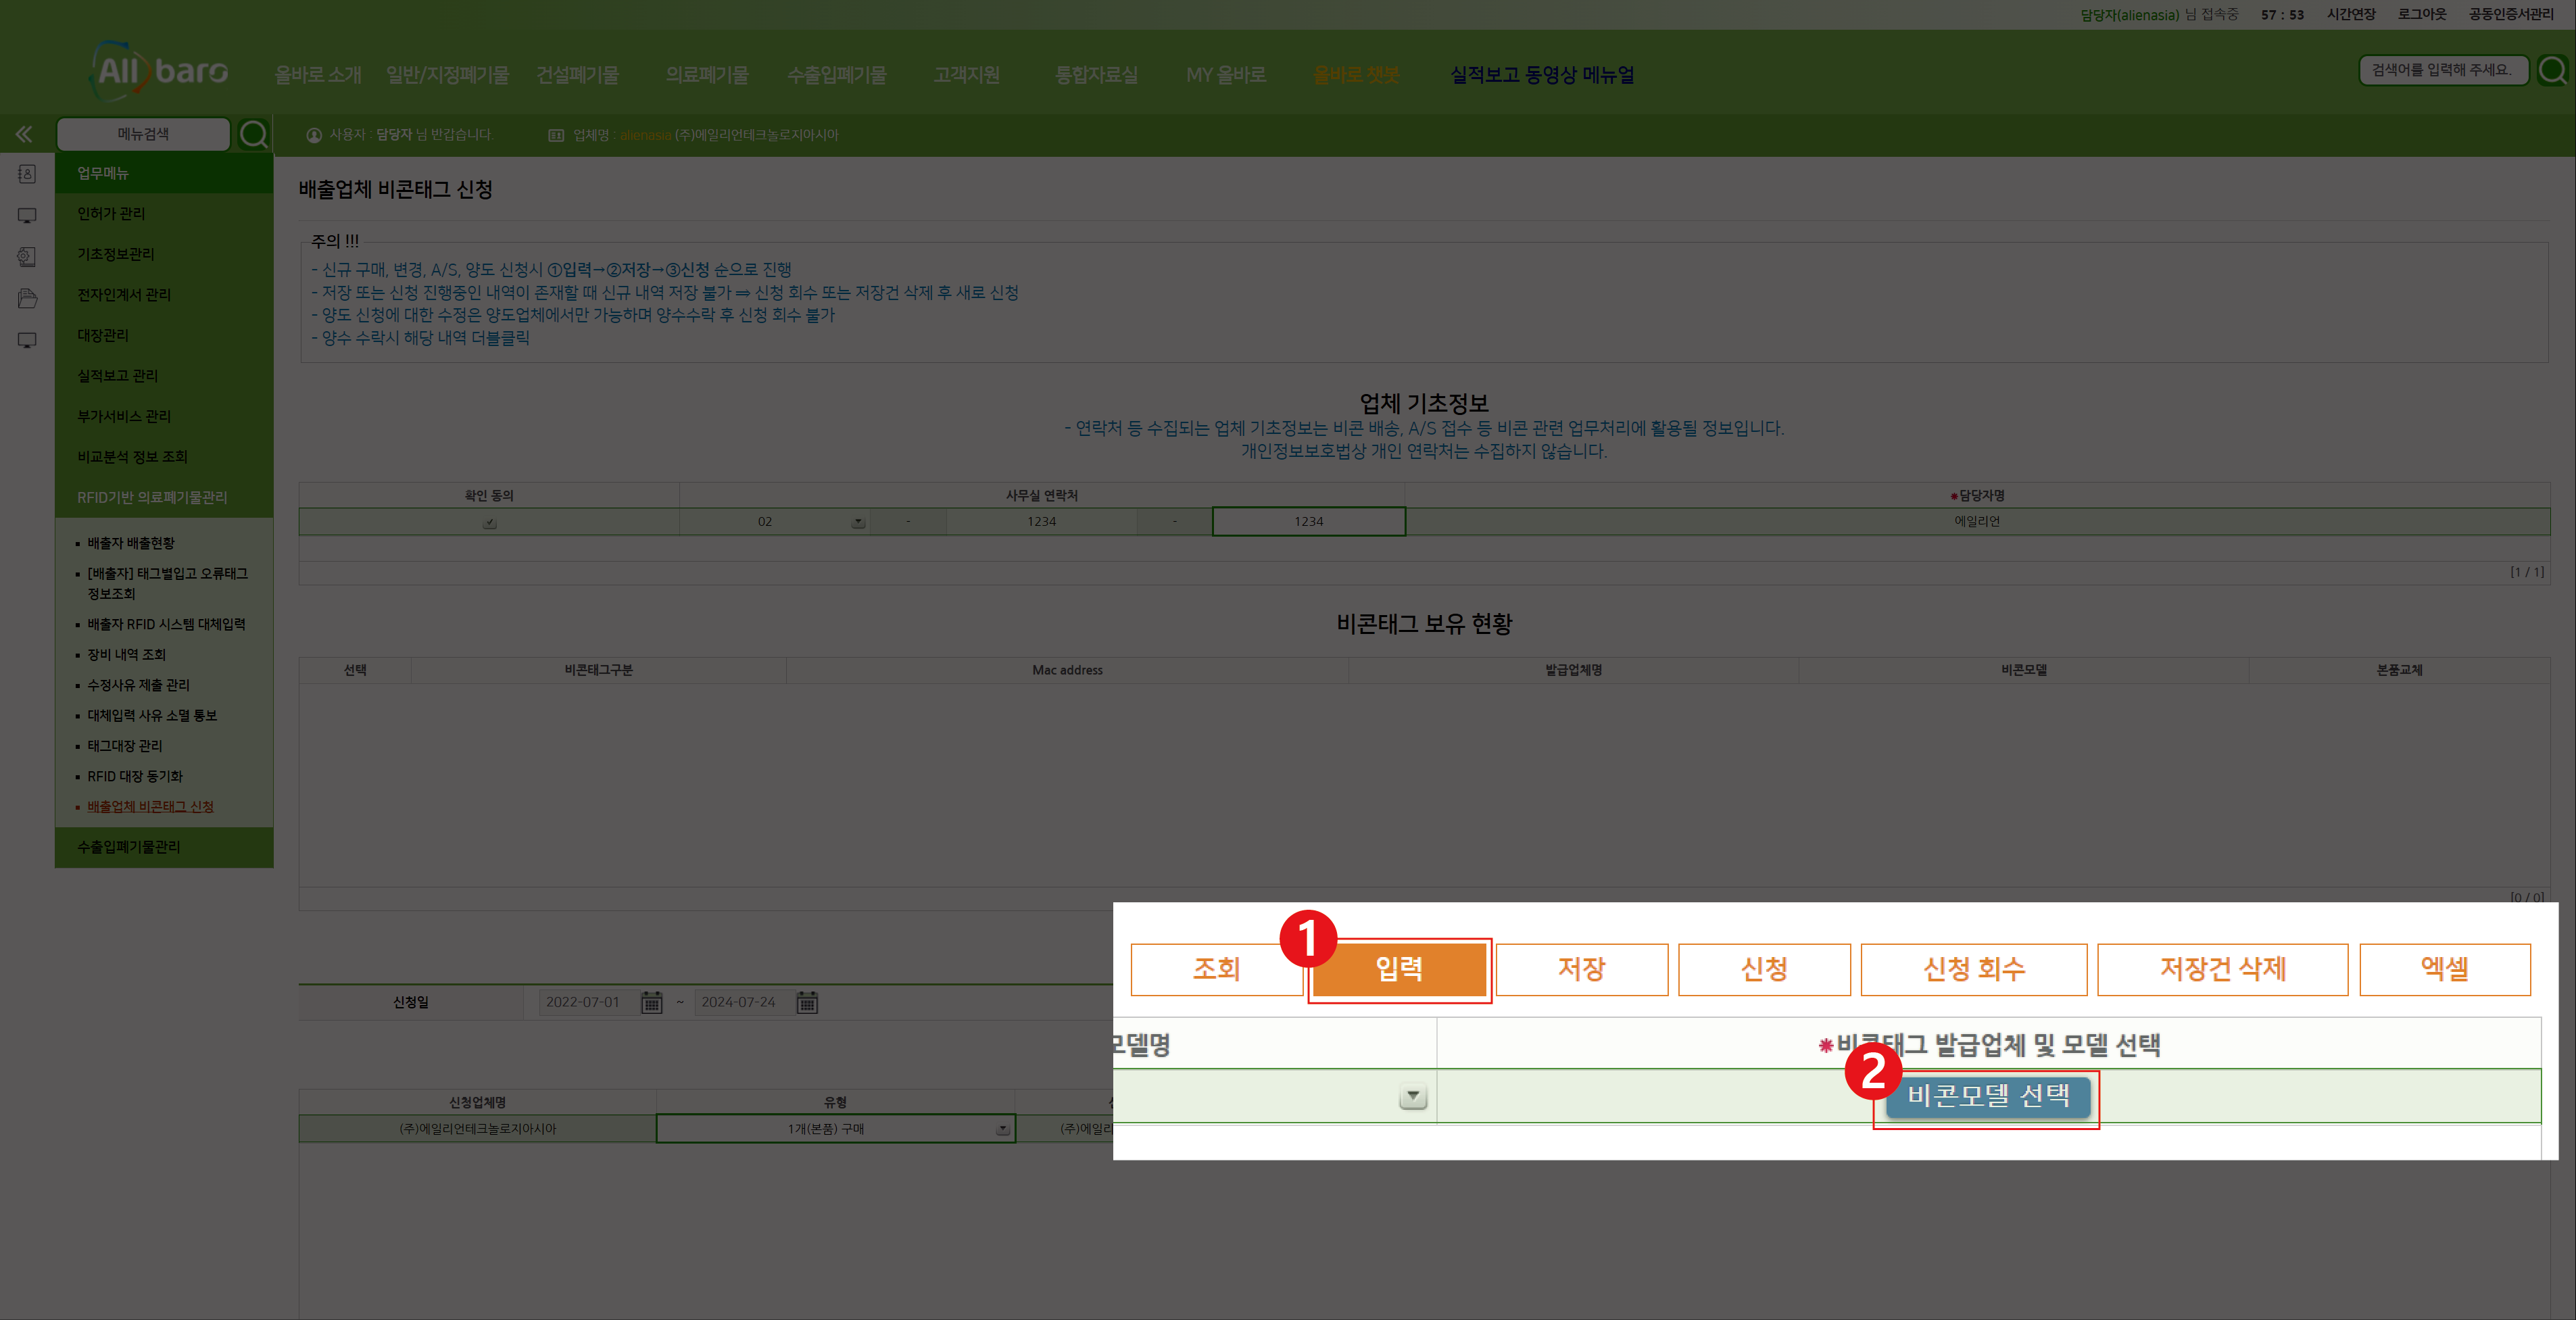Open the calendar icon next to 2022-07-01
This screenshot has height=1320, width=2576.
pos(653,1002)
